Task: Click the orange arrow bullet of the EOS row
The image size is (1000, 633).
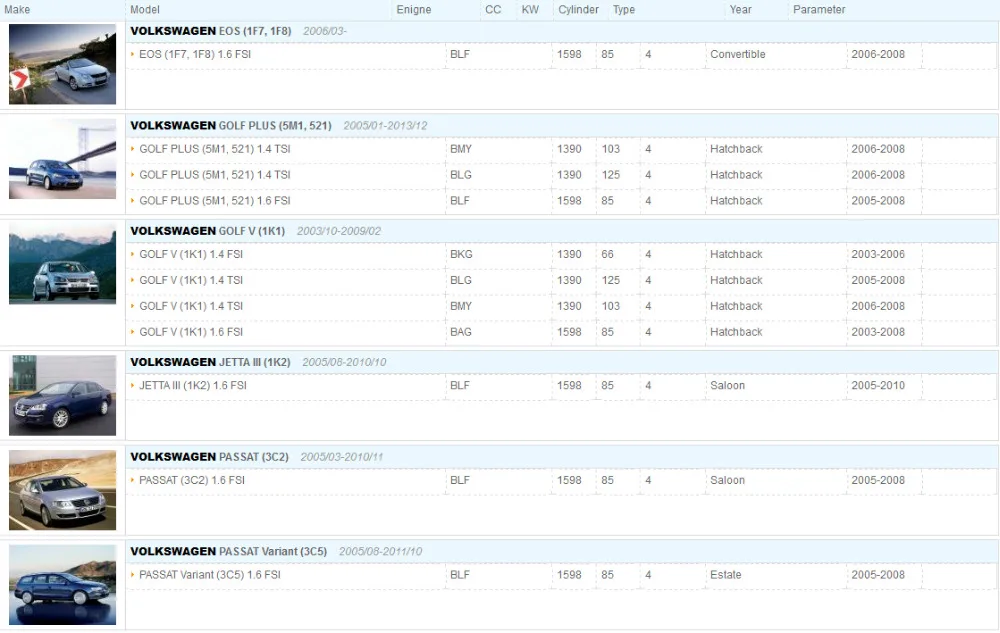Action: 133,54
